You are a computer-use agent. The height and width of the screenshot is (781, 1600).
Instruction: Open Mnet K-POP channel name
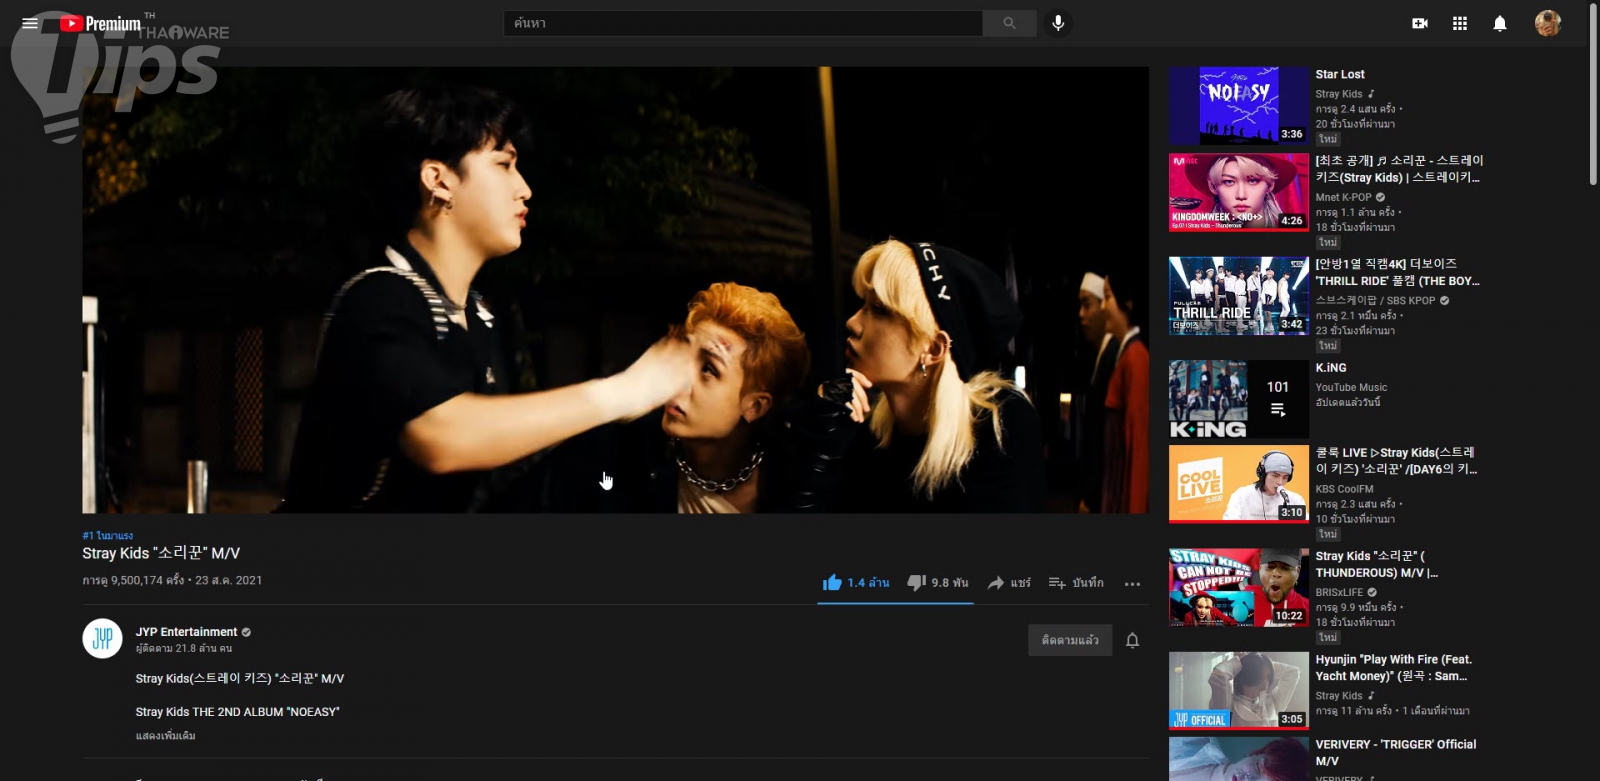click(1343, 197)
